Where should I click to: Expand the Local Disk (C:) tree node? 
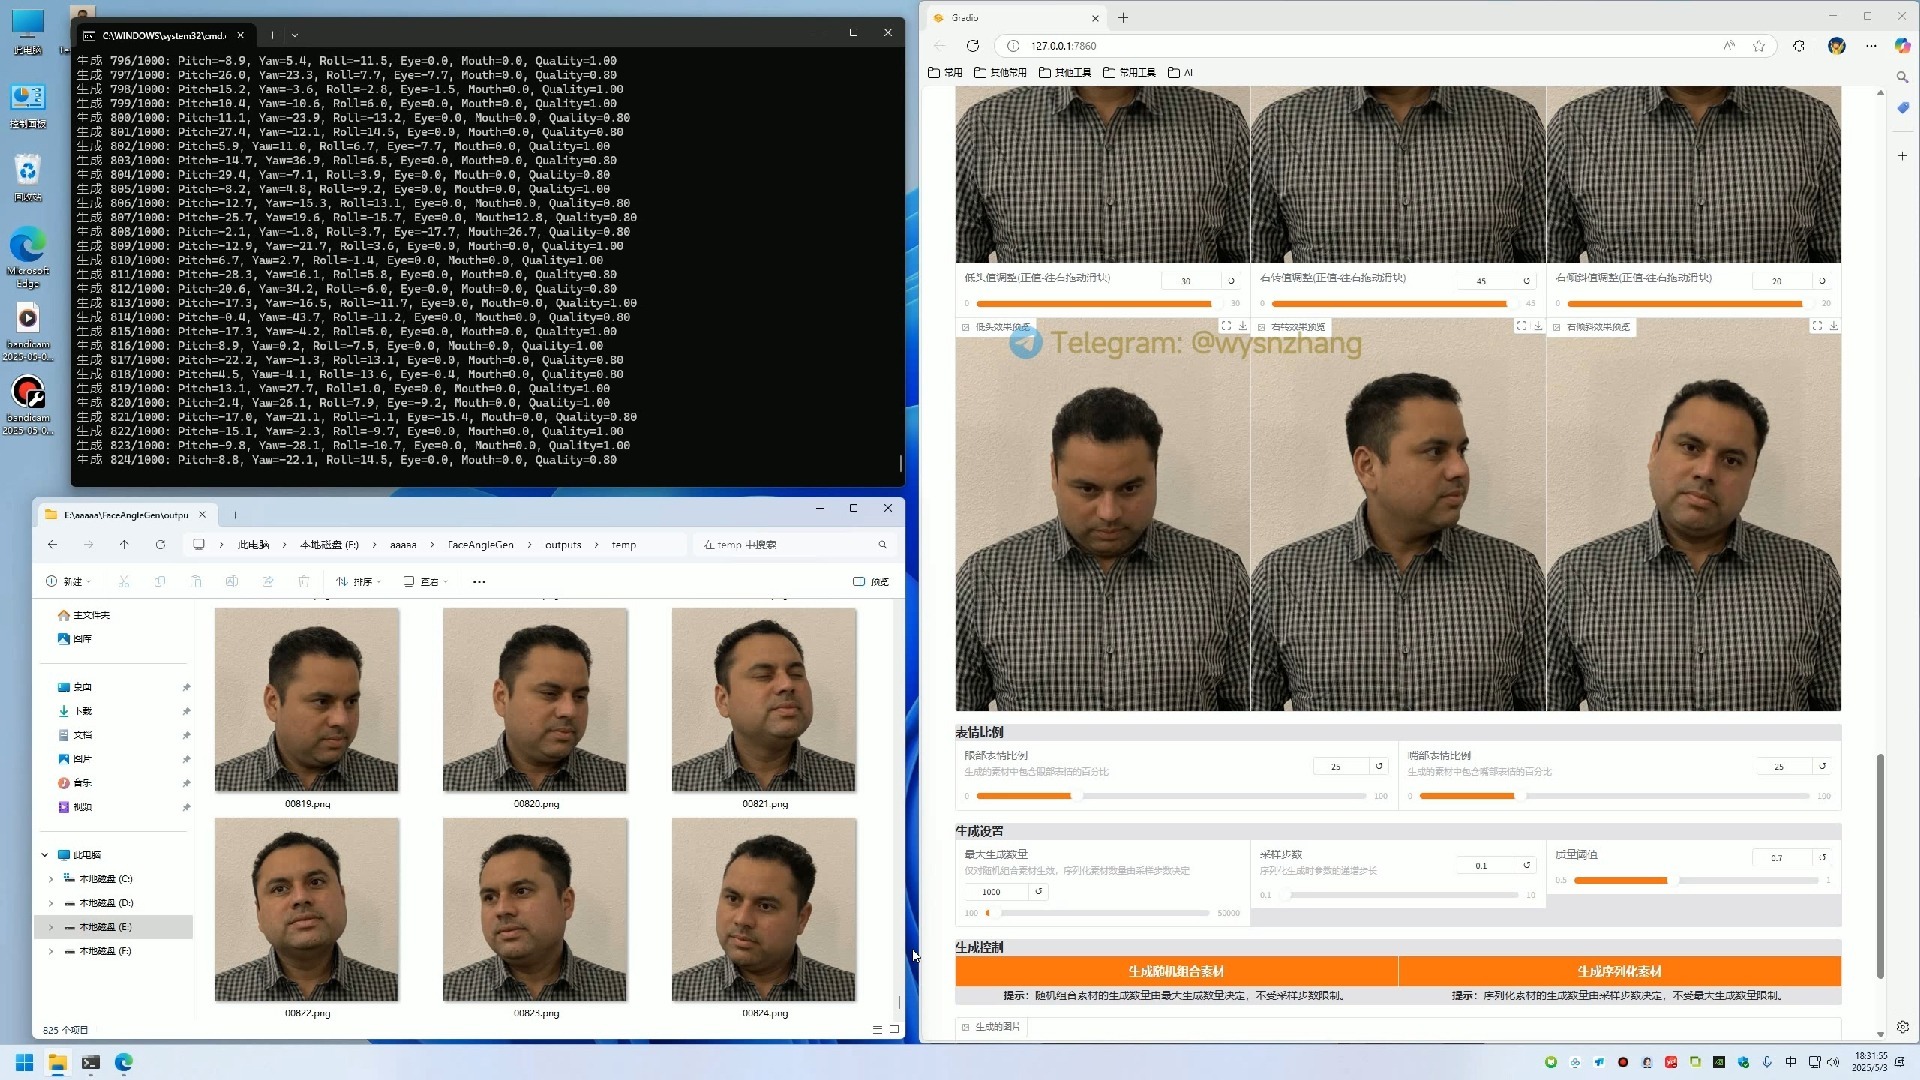pos(51,879)
